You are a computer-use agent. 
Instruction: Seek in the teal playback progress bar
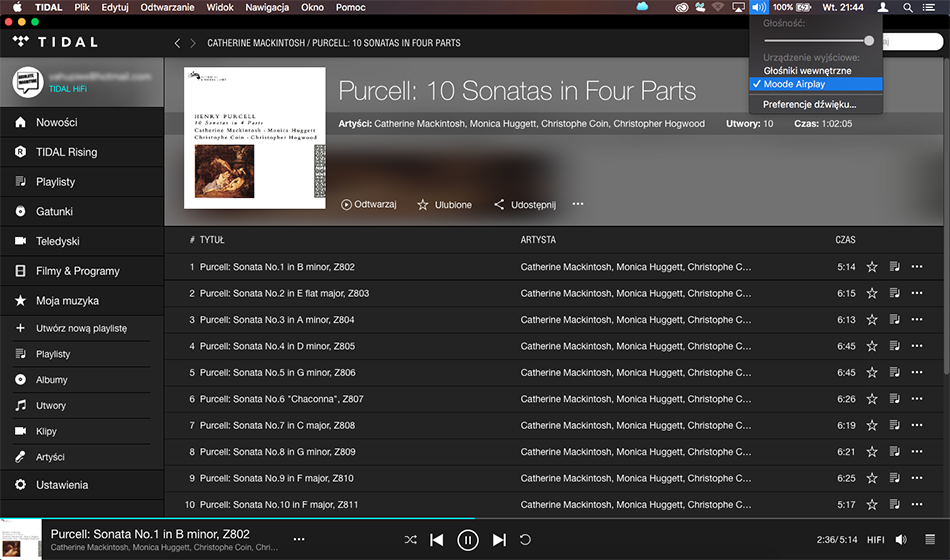[474, 518]
